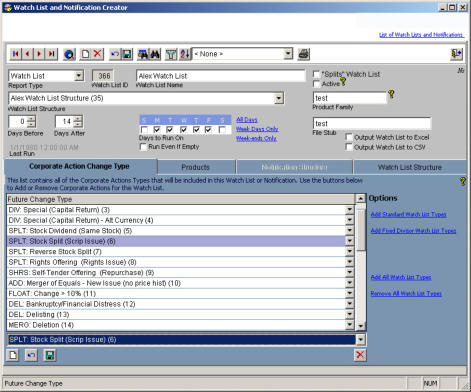
Task: Toggle Run Even If Empty checkbox
Action: tap(143, 147)
